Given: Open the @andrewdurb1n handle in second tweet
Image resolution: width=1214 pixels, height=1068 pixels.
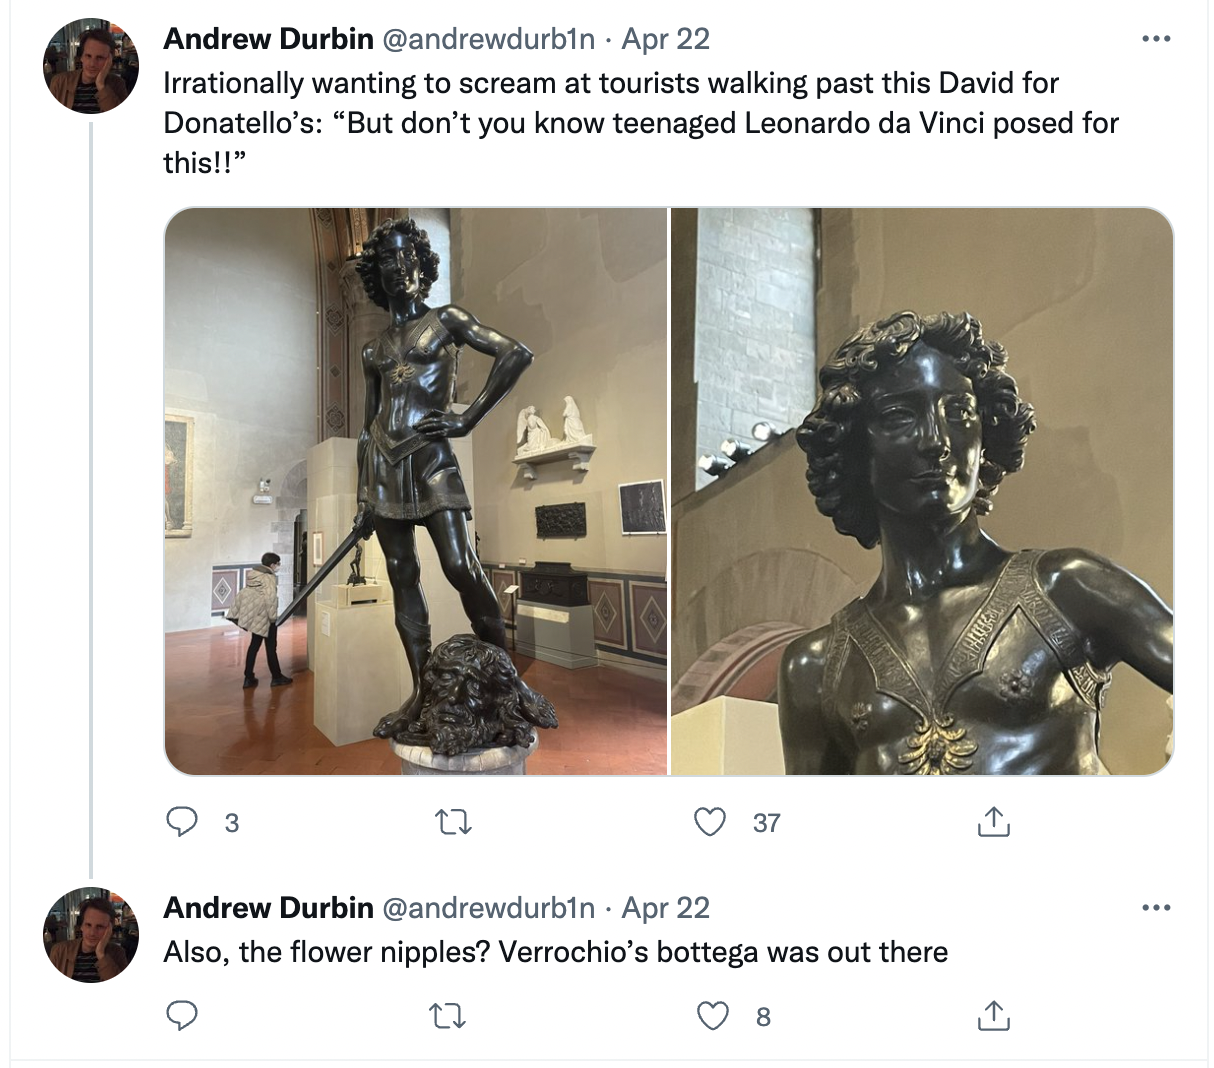Looking at the screenshot, I should [489, 908].
